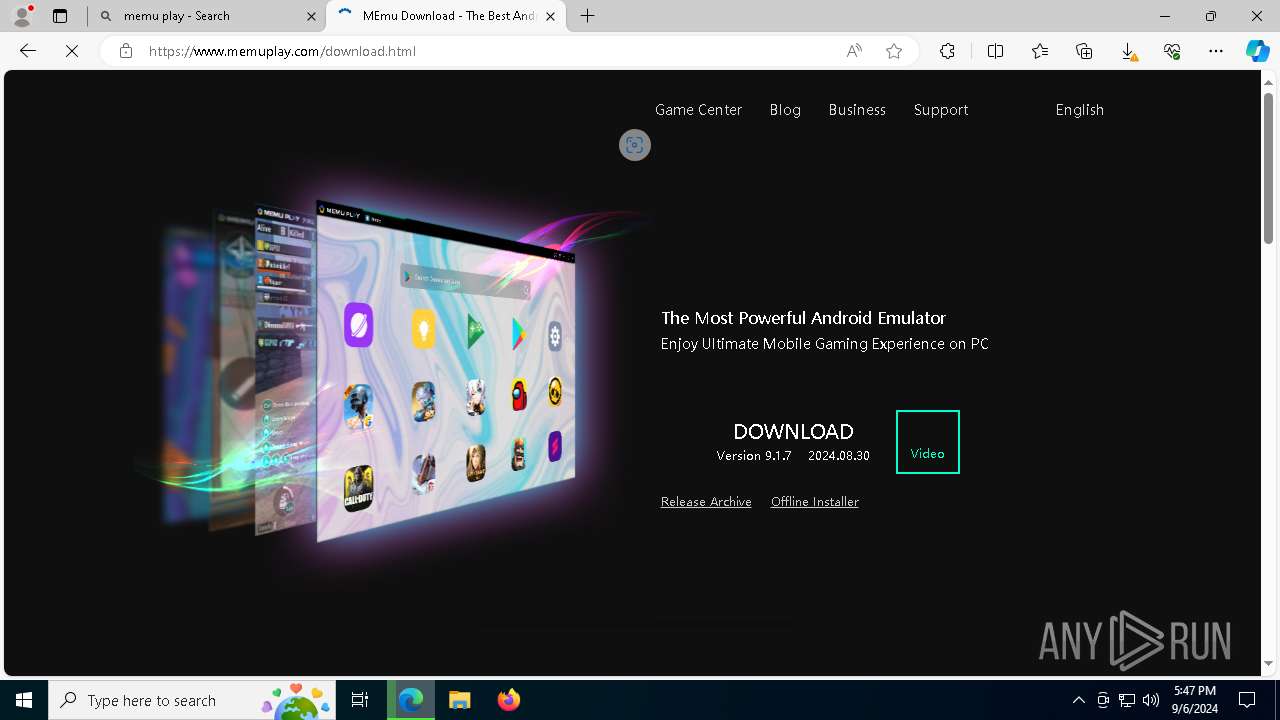Stop loading the page
Viewport: 1280px width, 720px height.
72,51
